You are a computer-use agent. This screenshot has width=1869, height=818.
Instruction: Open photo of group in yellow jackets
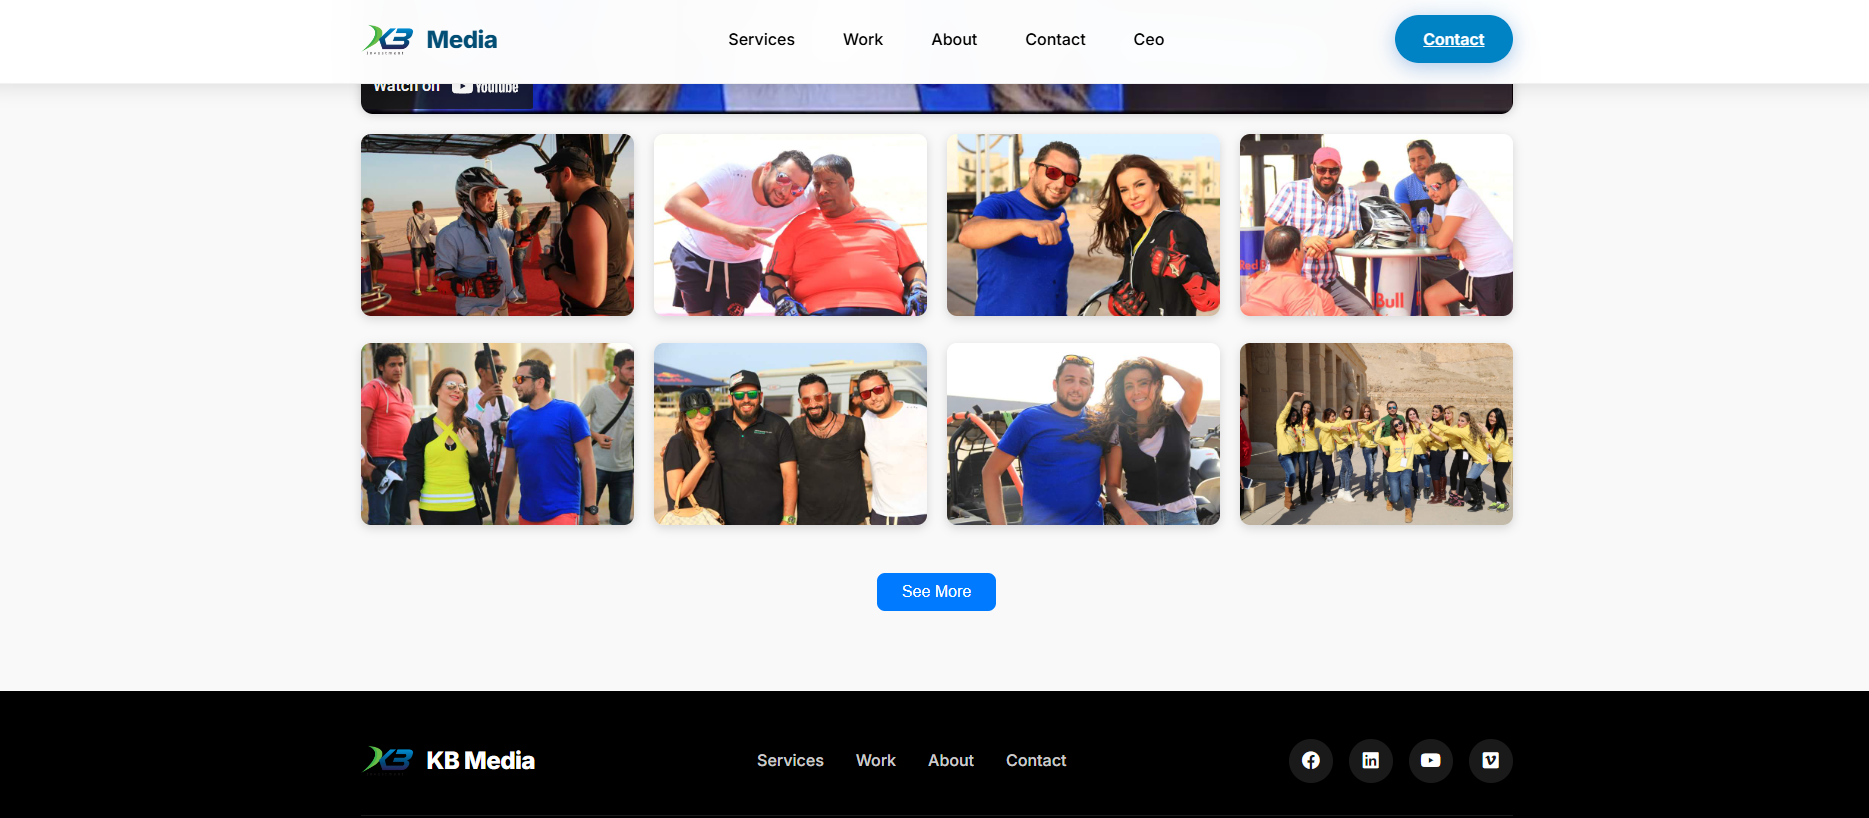pos(1376,434)
